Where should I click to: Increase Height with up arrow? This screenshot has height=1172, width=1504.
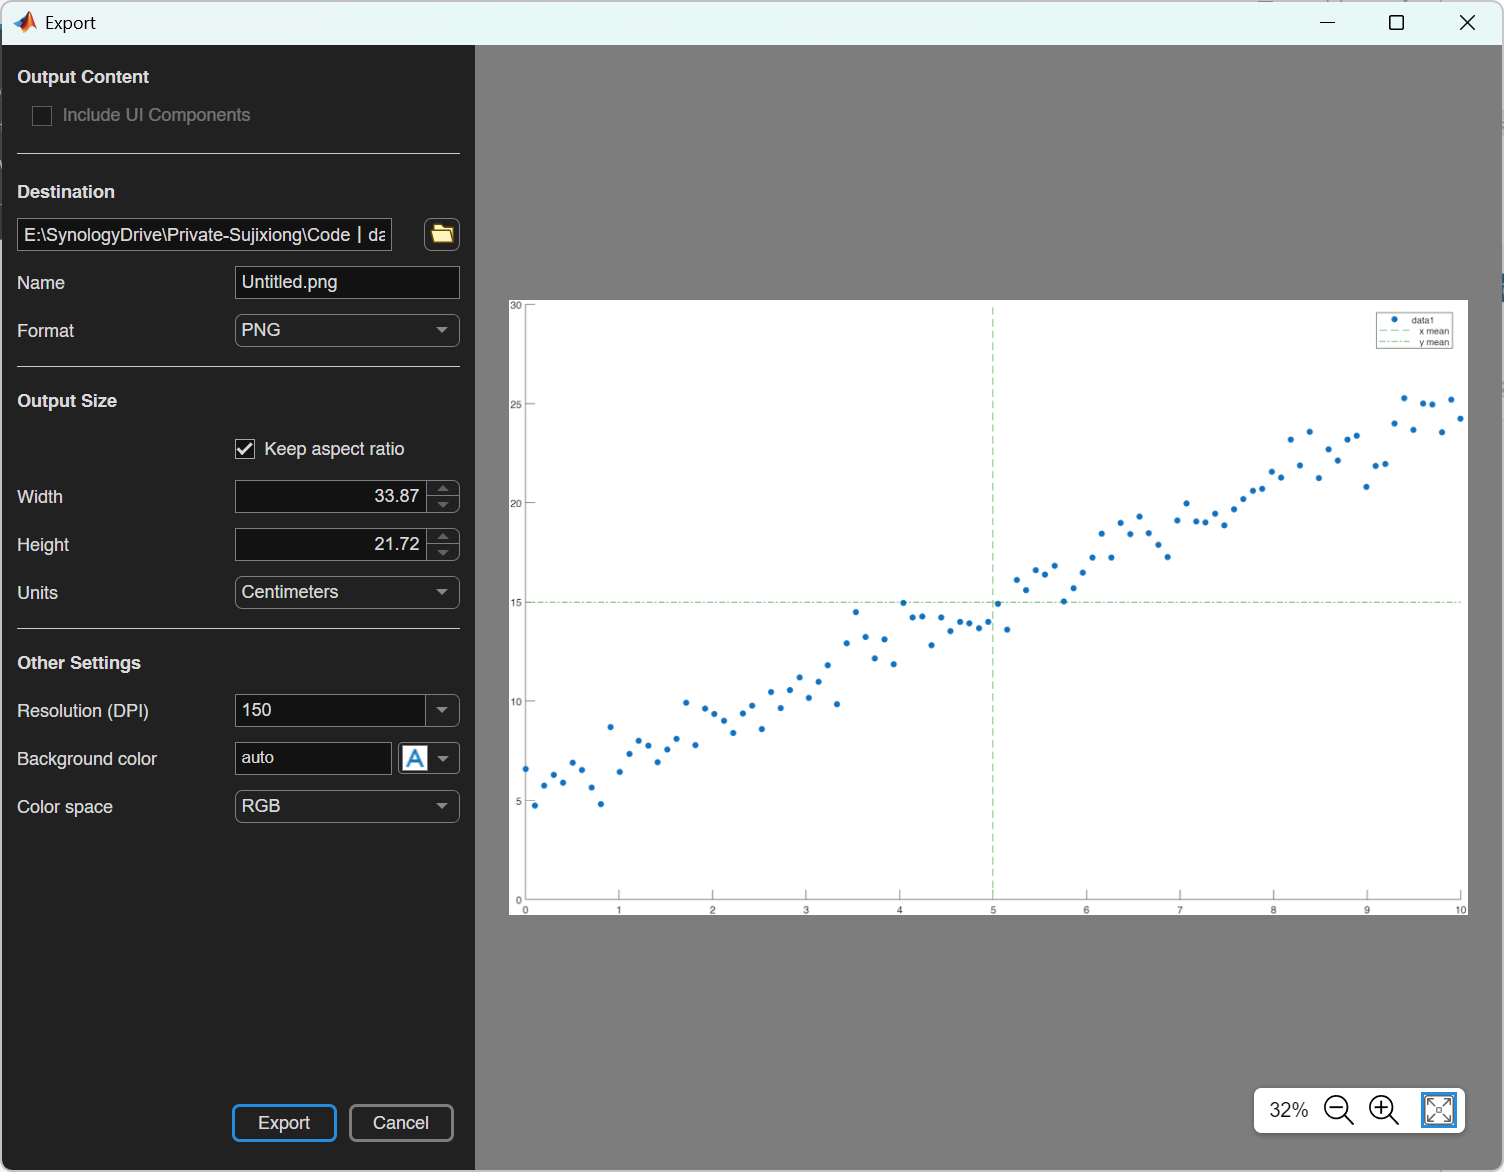point(443,536)
